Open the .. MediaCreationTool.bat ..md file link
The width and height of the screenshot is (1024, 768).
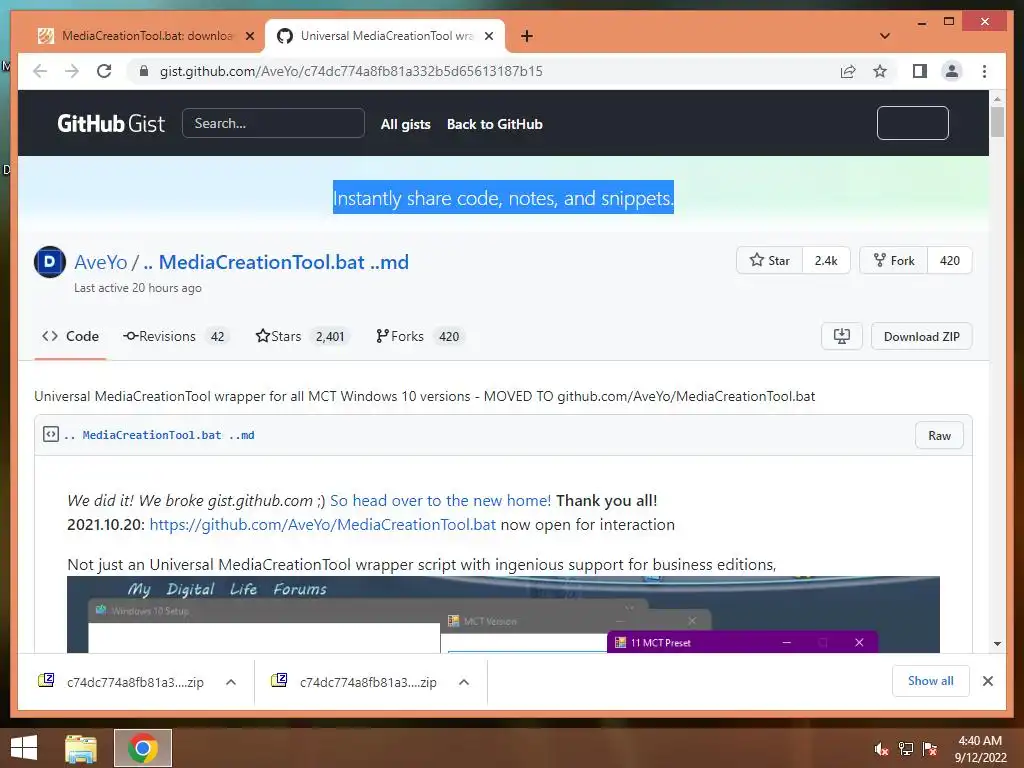pyautogui.click(x=159, y=435)
